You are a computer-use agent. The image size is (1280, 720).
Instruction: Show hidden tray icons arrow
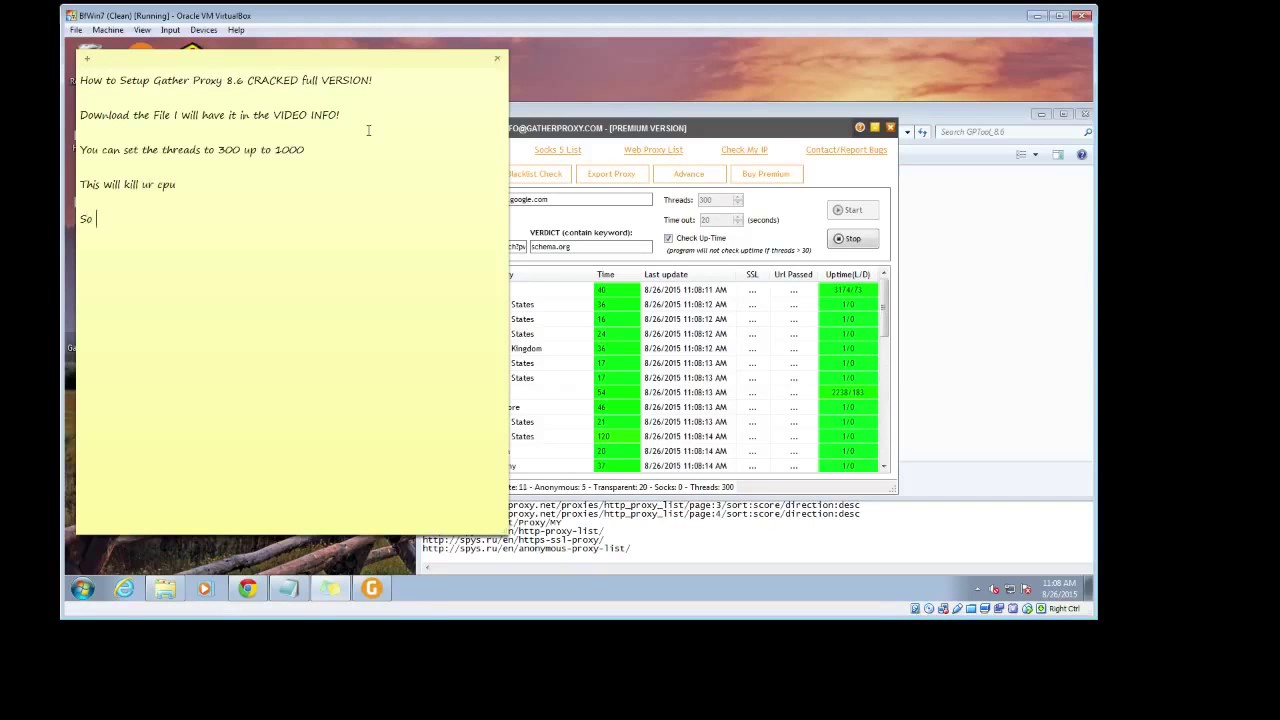[x=977, y=589]
